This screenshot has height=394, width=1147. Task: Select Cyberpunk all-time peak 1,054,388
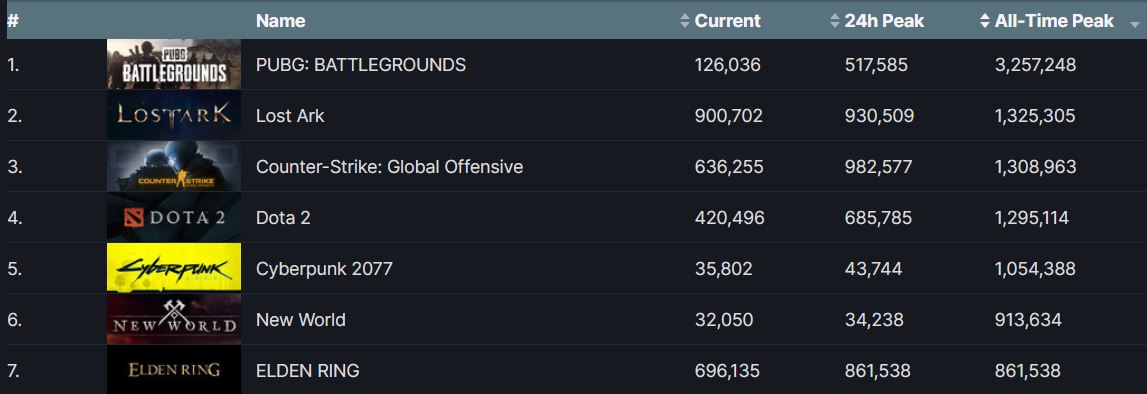click(1035, 269)
